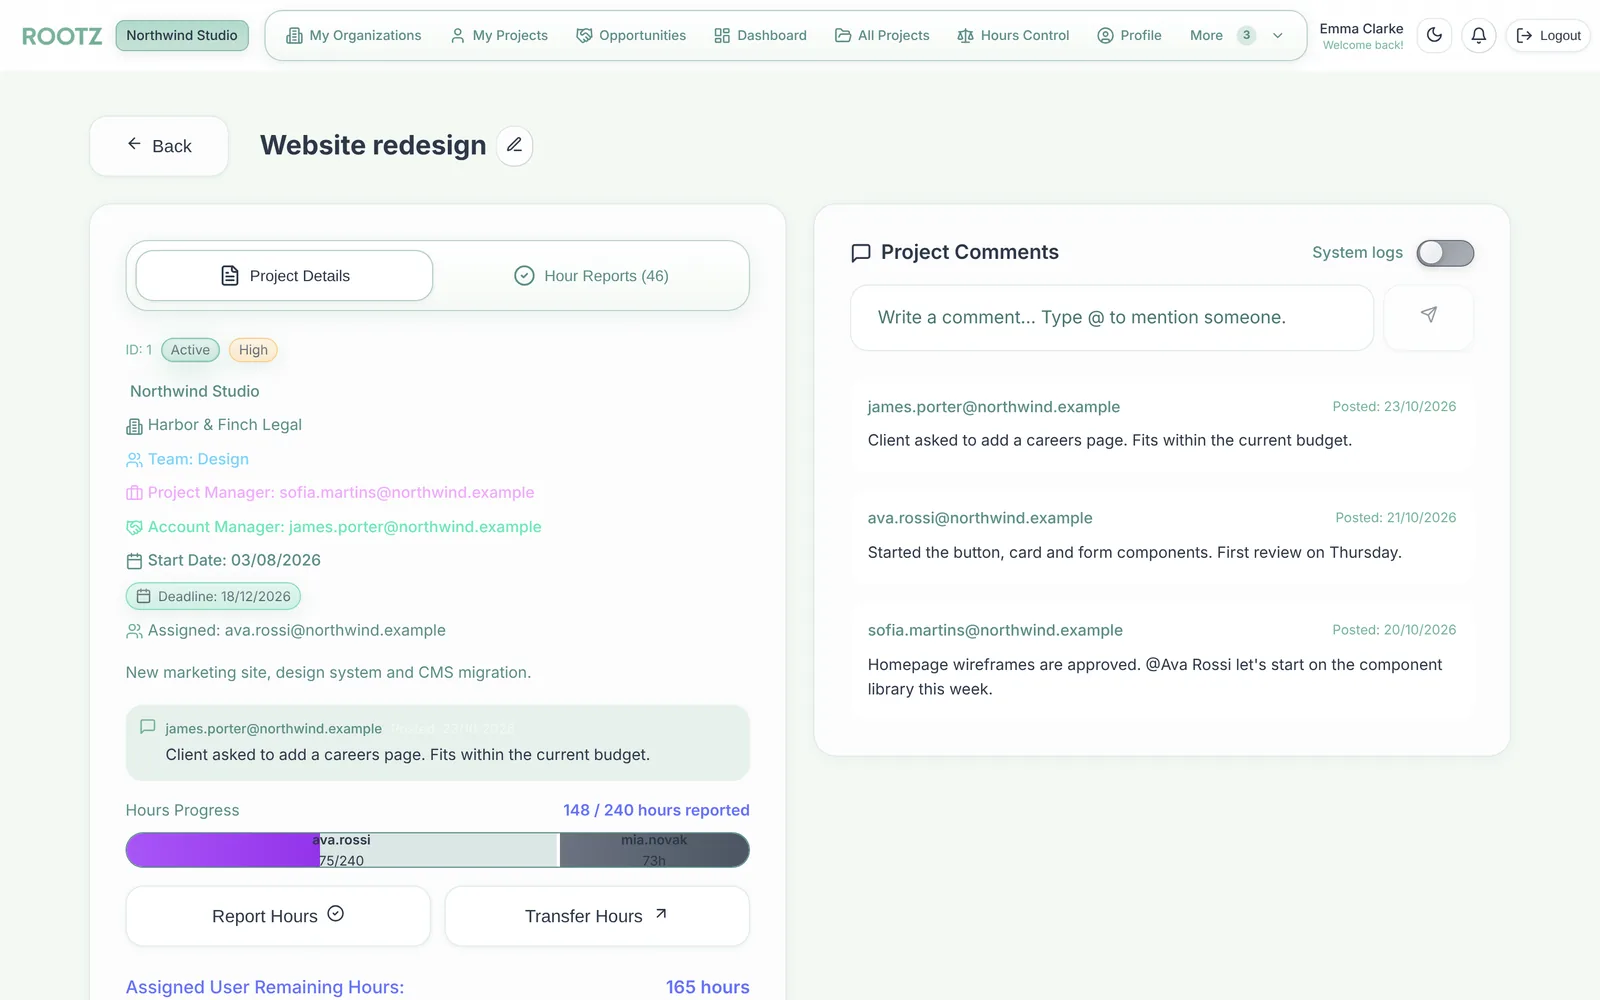
Task: Click the calendar icon beside Start Date
Action: tap(134, 561)
